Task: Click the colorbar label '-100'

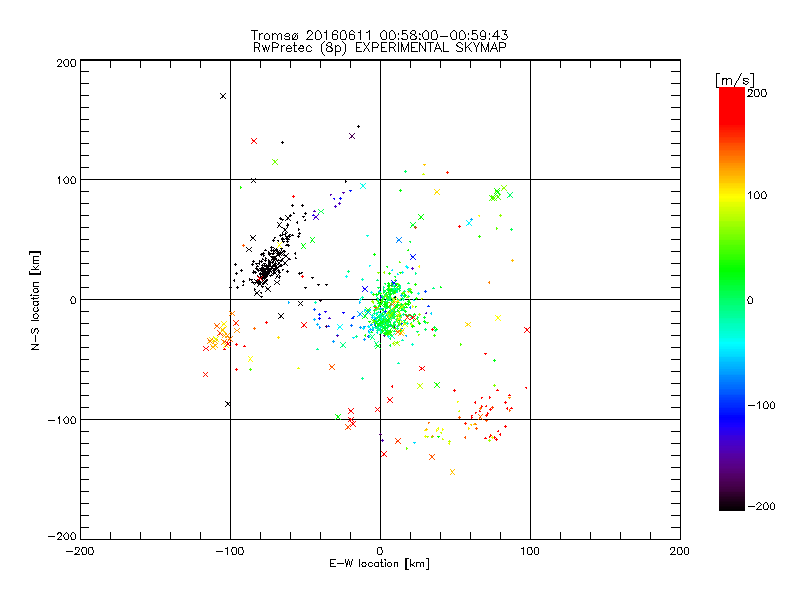Action: pos(761,405)
